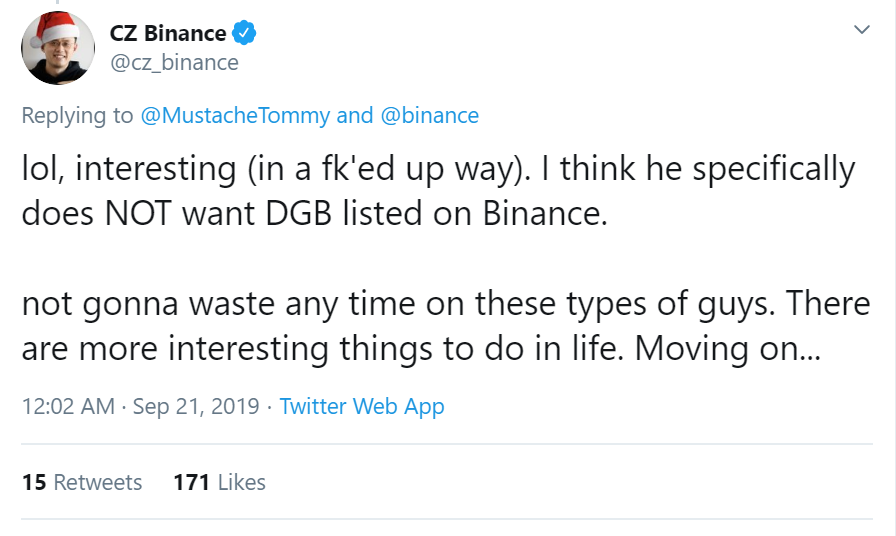896x536 pixels.
Task: Visit @MustacheTommy mention link
Action: click(235, 115)
